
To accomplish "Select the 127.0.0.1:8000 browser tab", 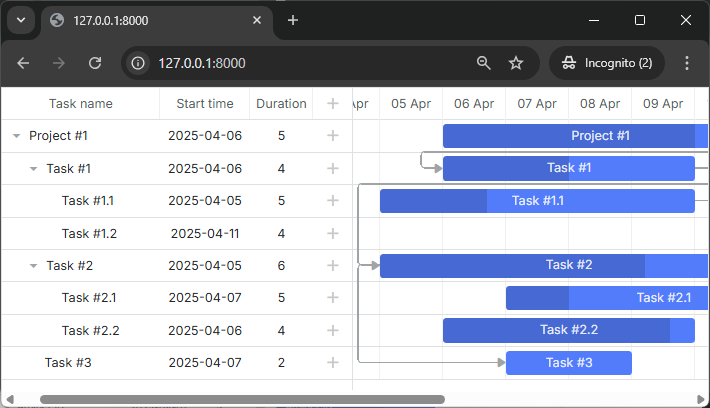I will (150, 20).
